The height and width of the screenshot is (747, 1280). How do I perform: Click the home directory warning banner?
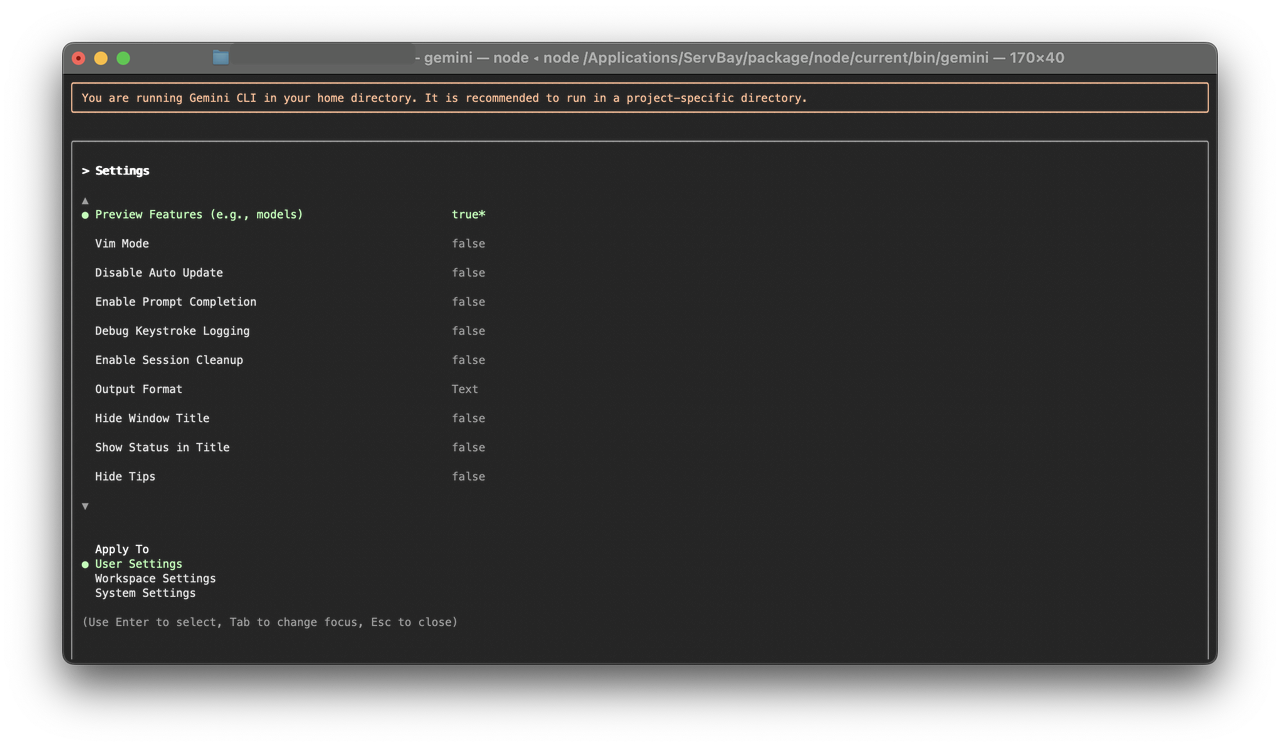[x=443, y=97]
